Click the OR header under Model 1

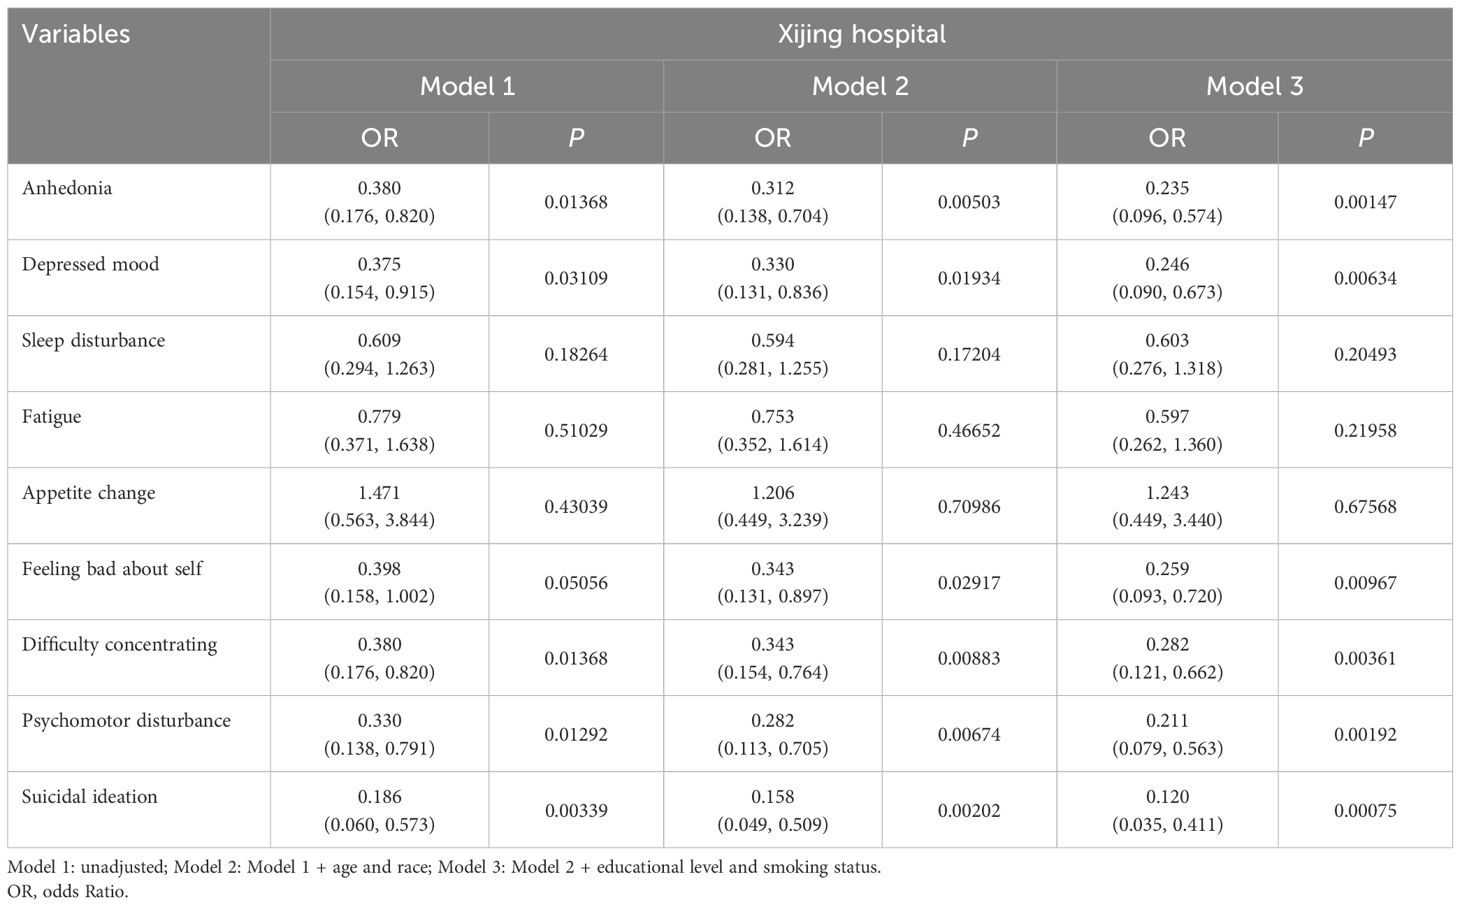pyautogui.click(x=379, y=138)
